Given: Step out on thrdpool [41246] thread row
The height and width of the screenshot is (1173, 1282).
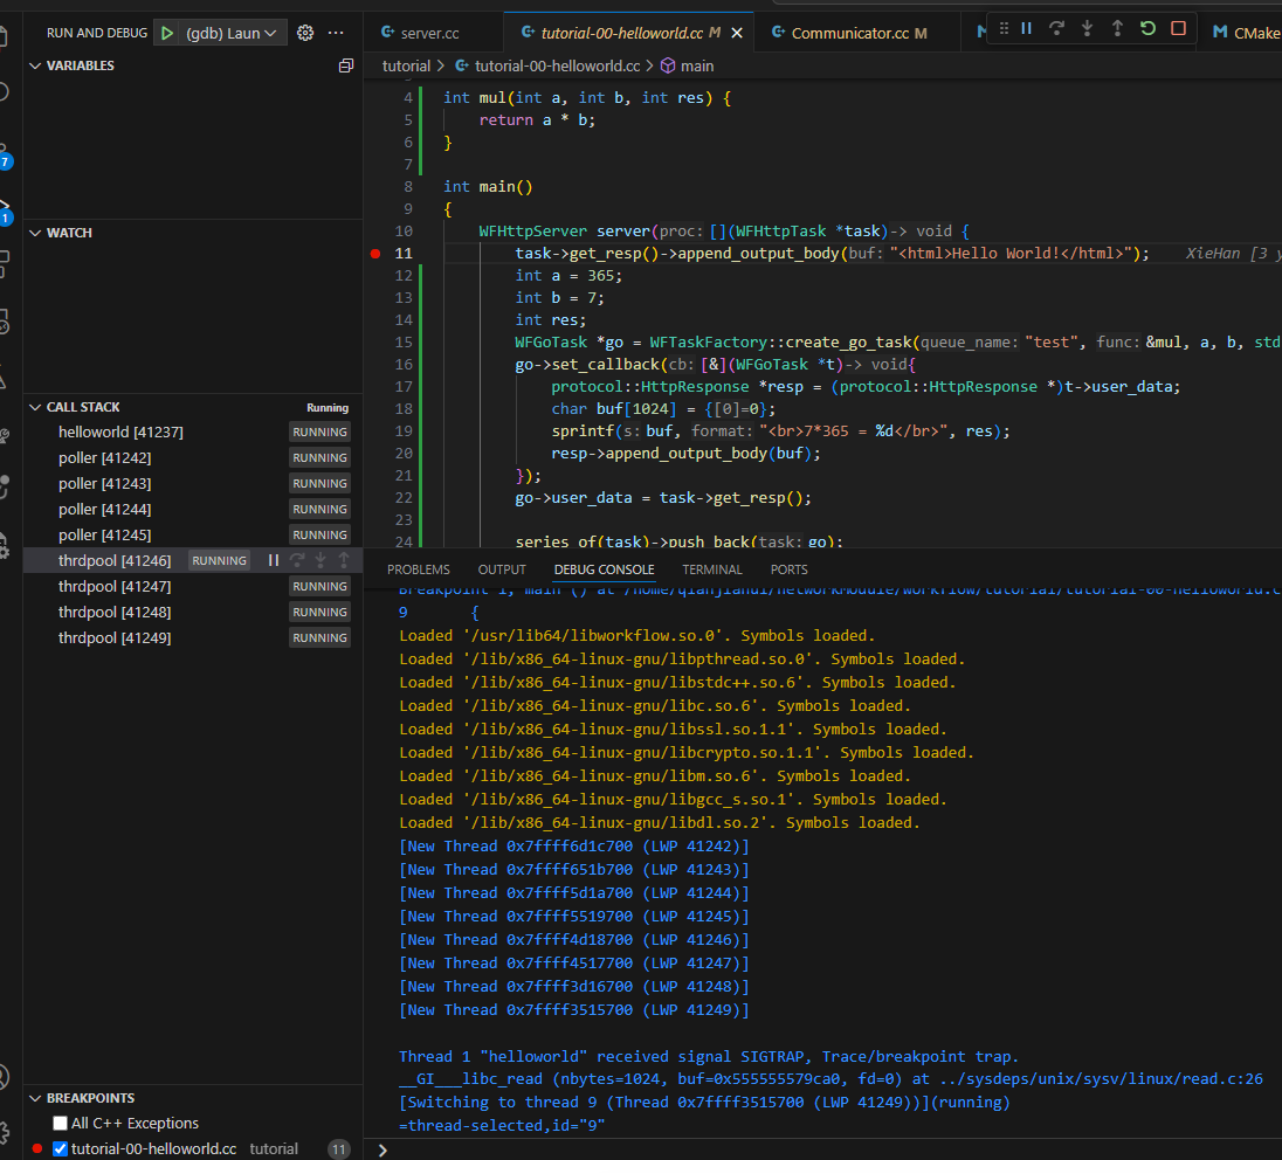Looking at the screenshot, I should pos(343,561).
